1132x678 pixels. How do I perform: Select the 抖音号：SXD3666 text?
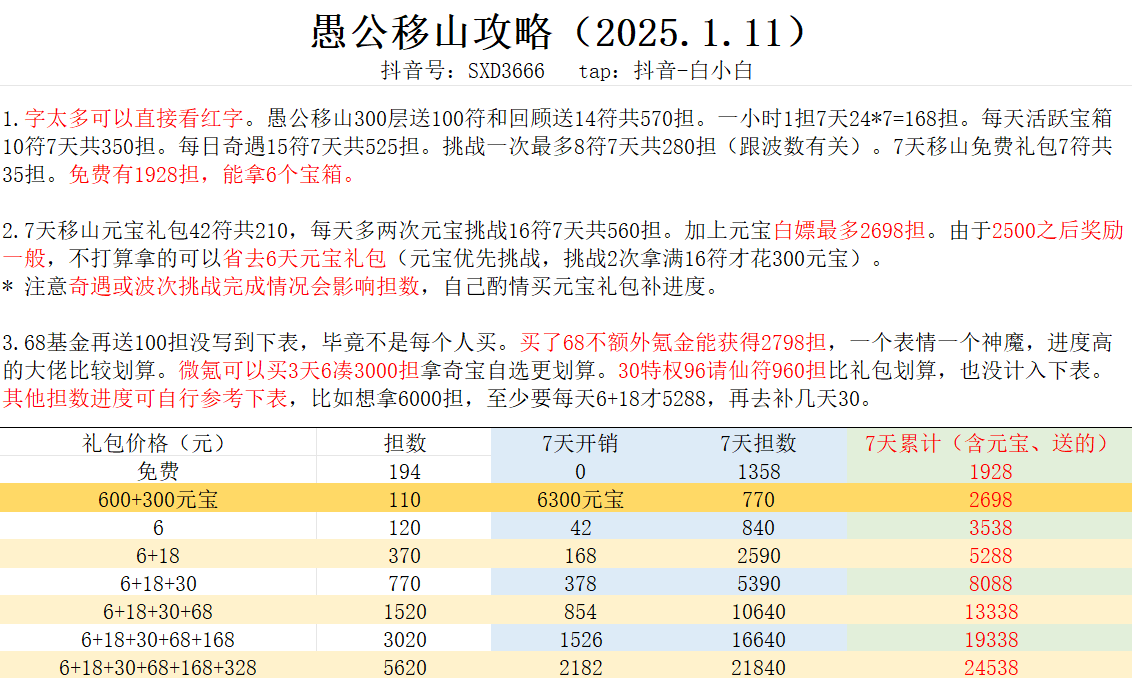(x=463, y=71)
